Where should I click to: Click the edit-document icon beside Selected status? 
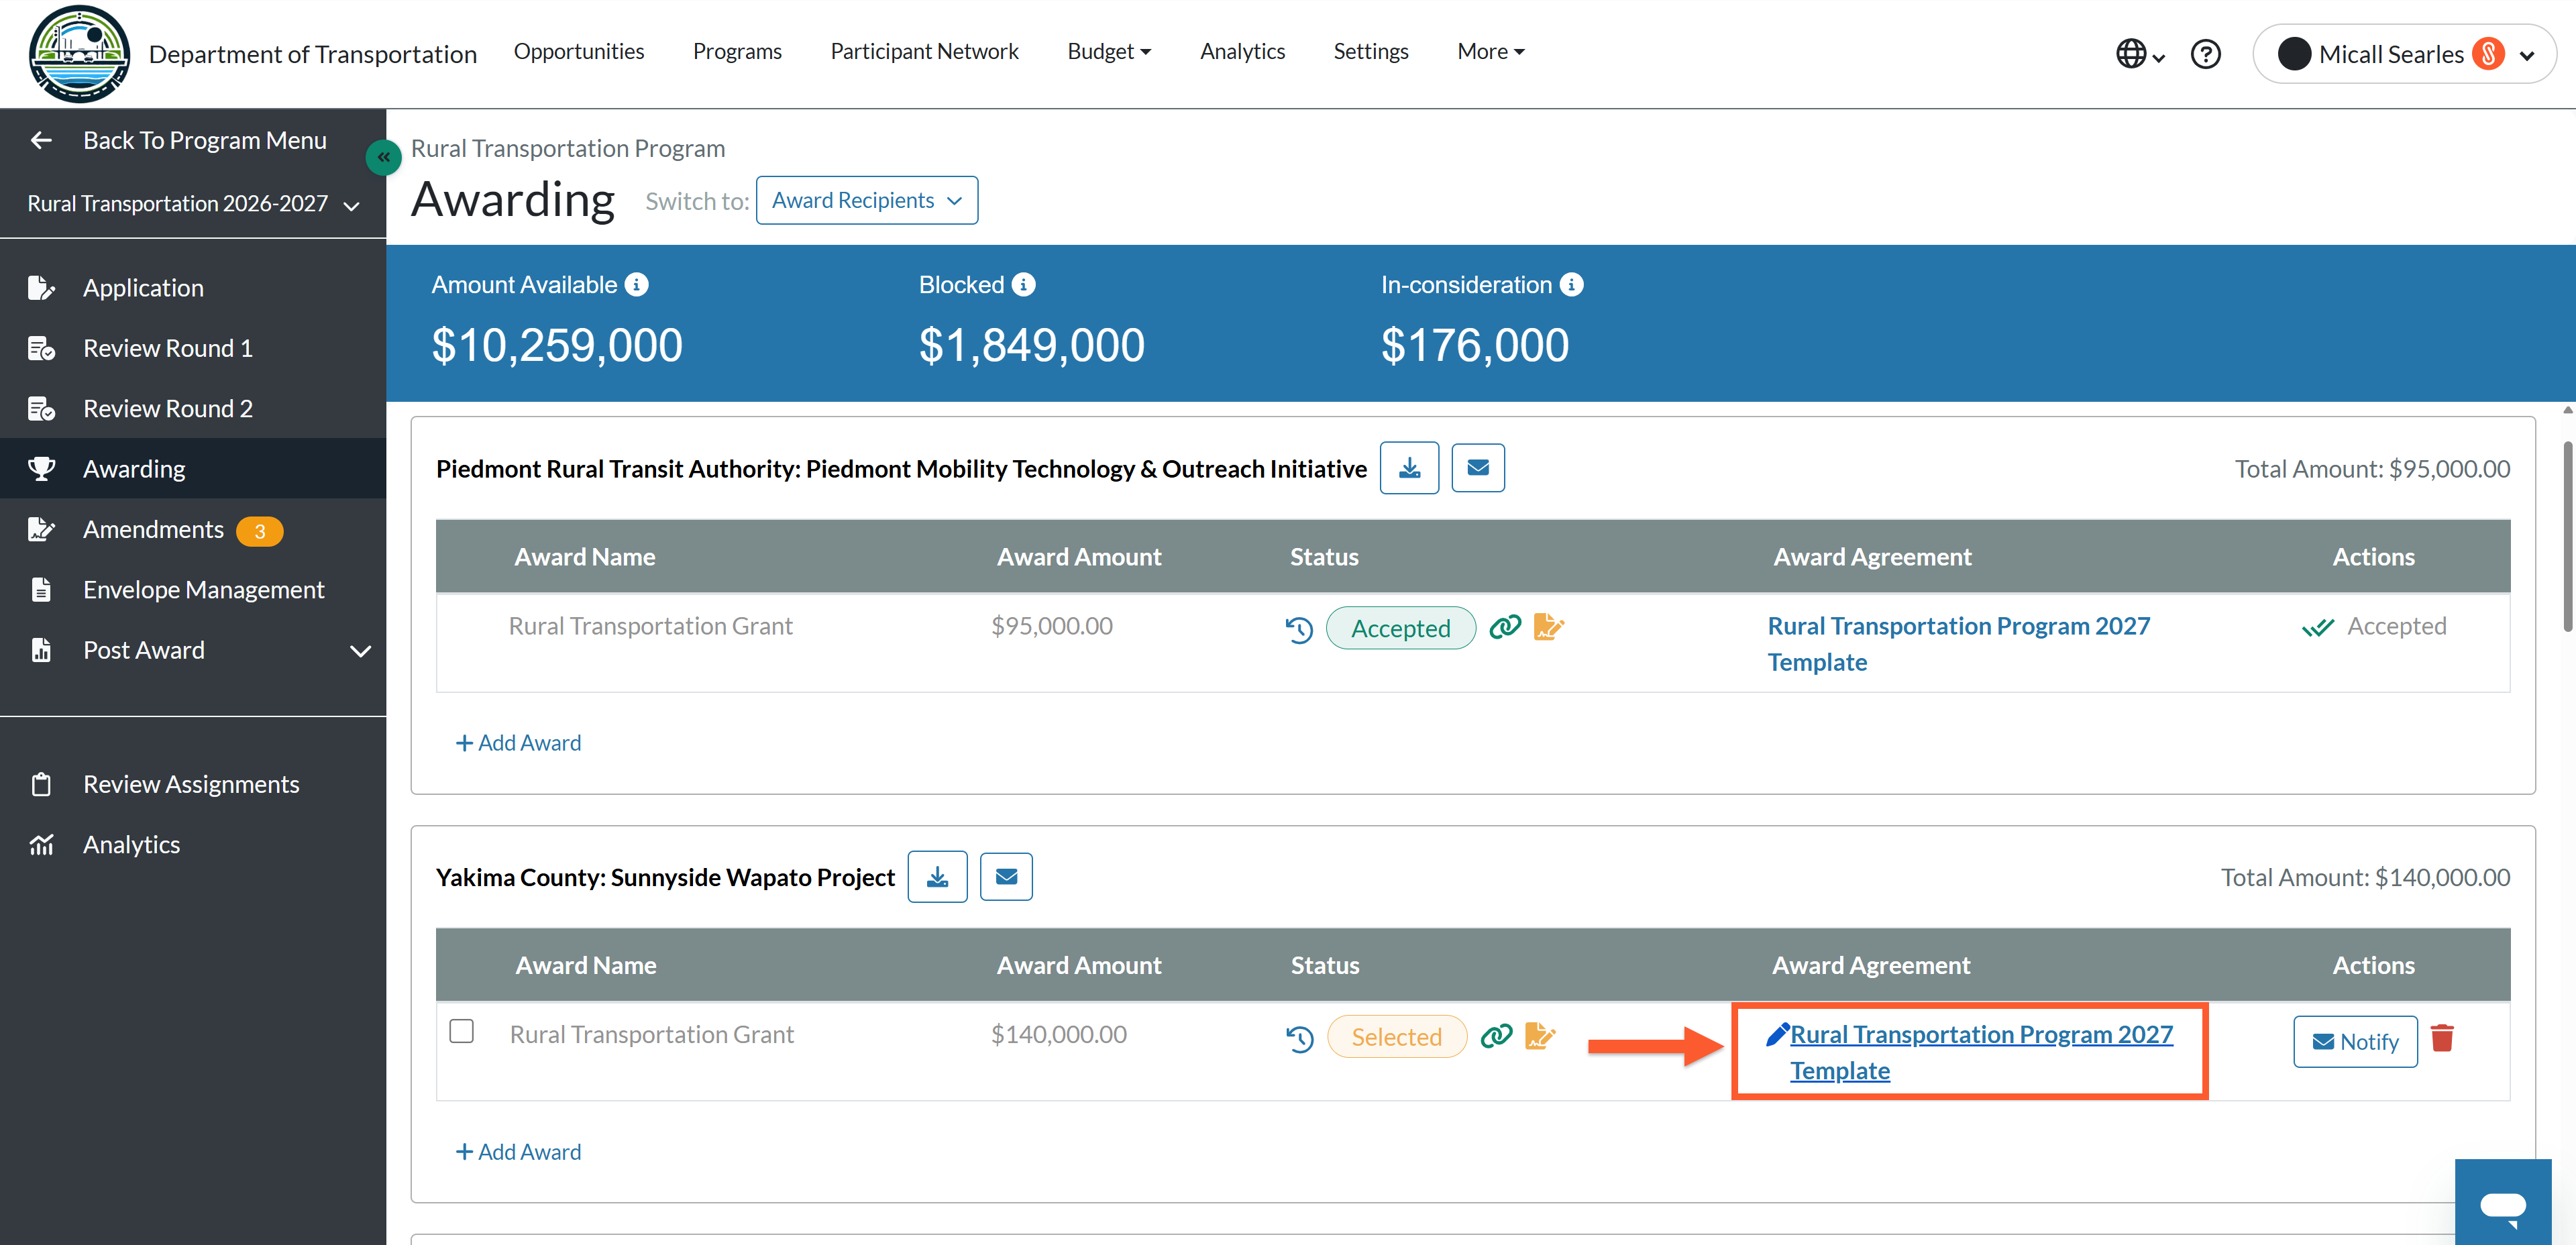point(1539,1035)
